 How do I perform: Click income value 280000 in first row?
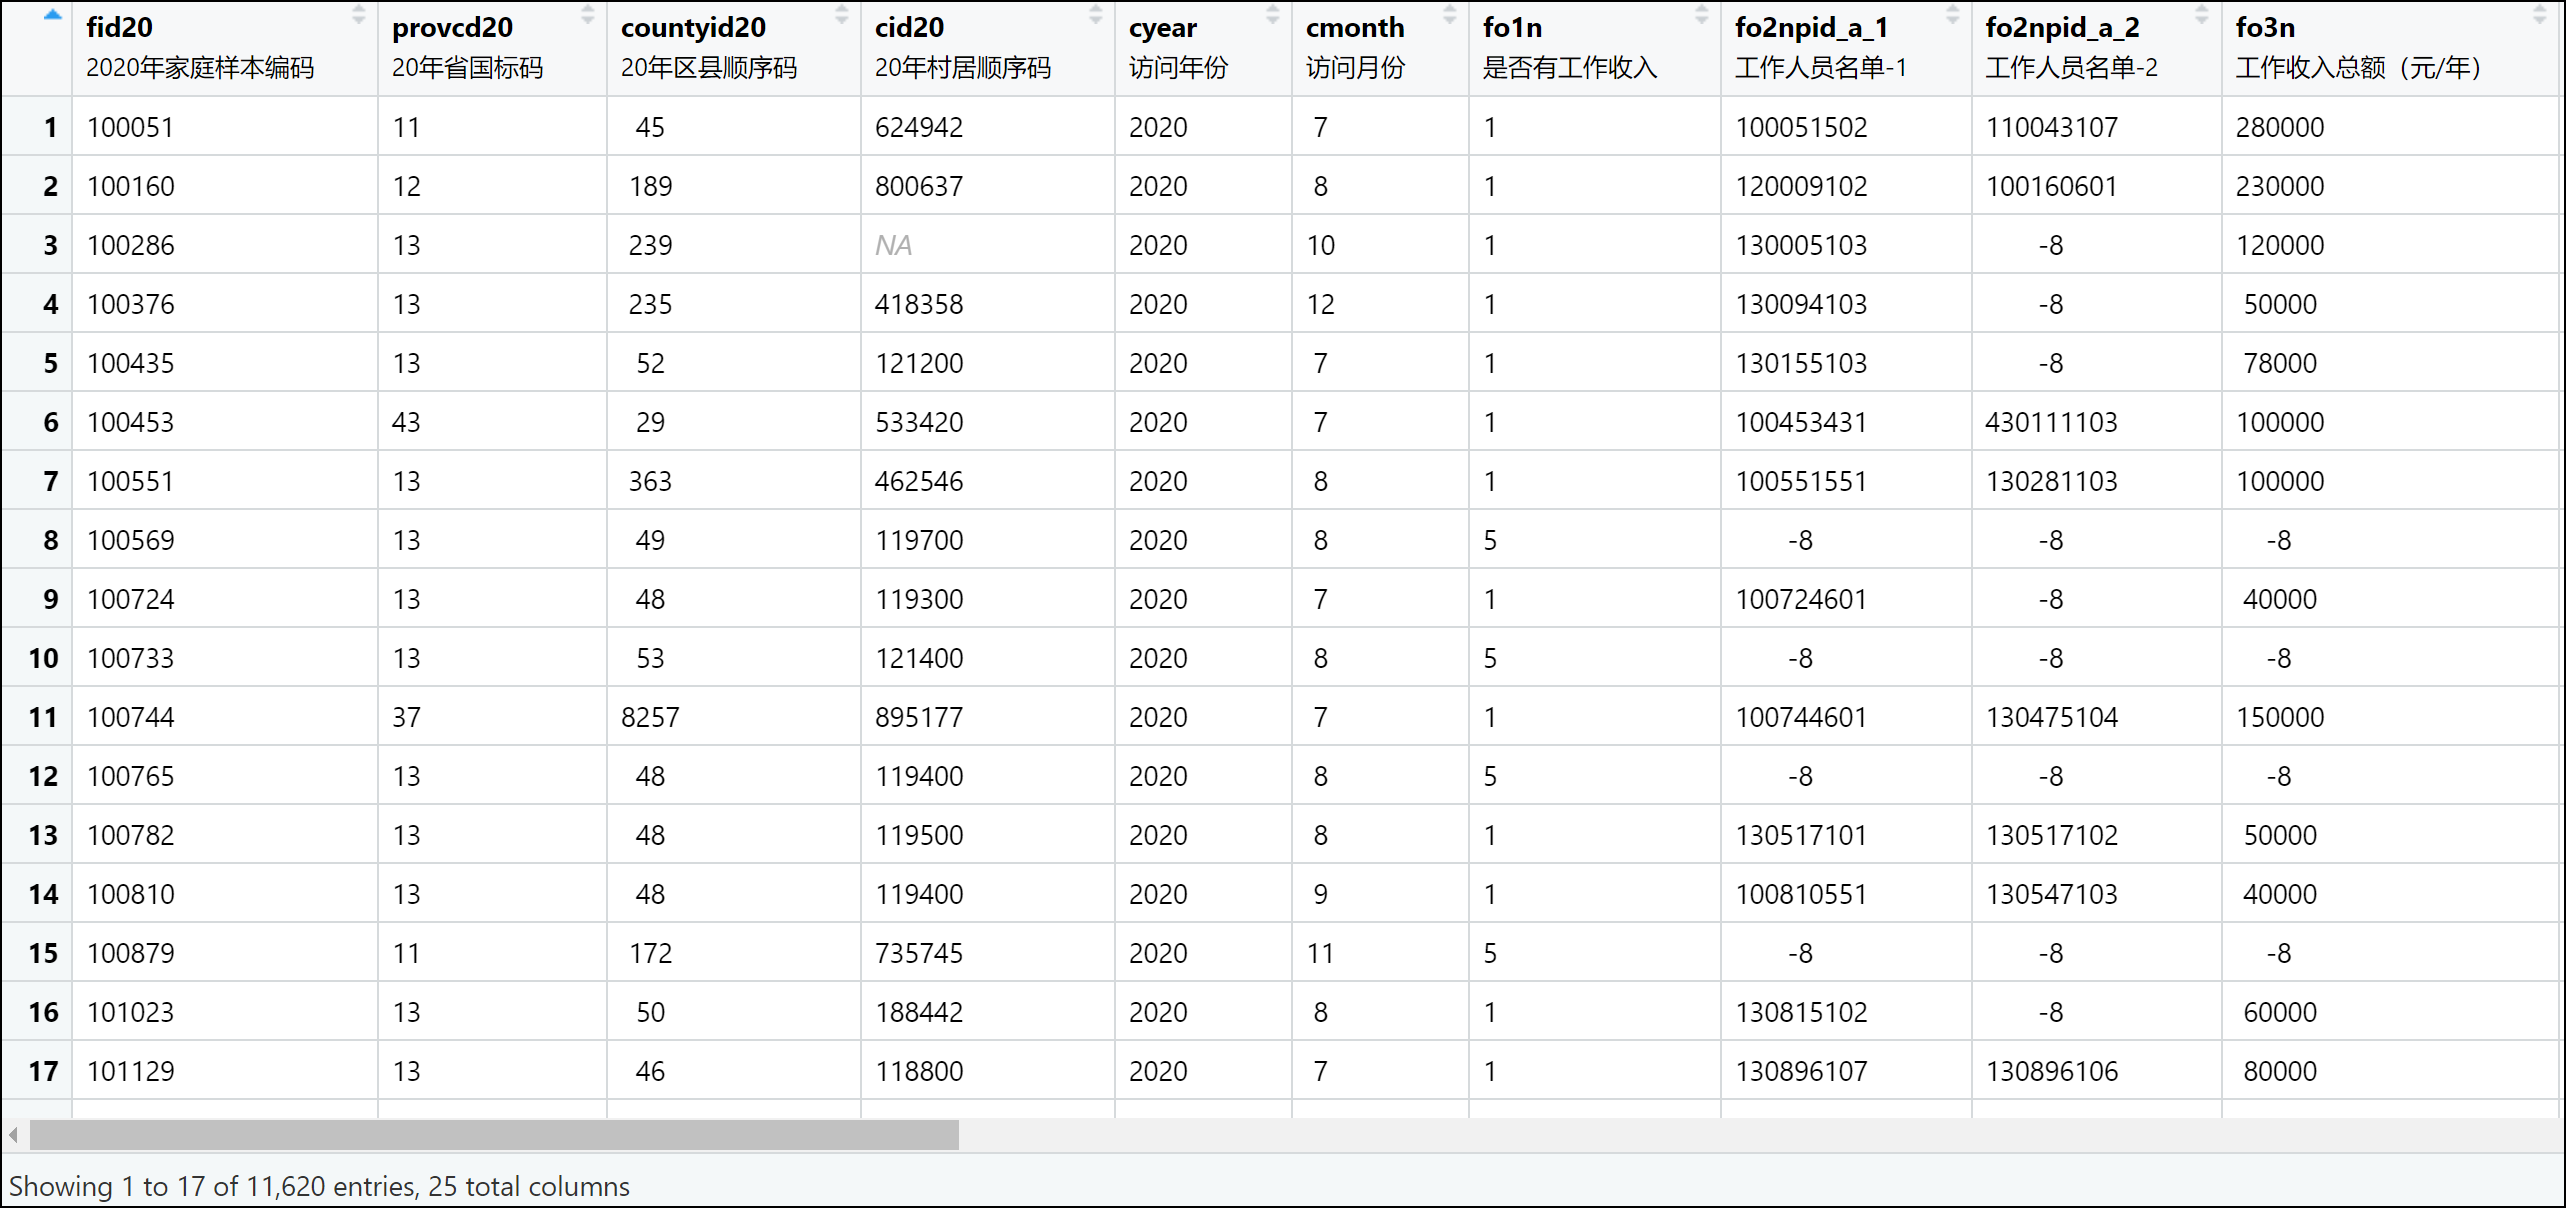[2279, 128]
